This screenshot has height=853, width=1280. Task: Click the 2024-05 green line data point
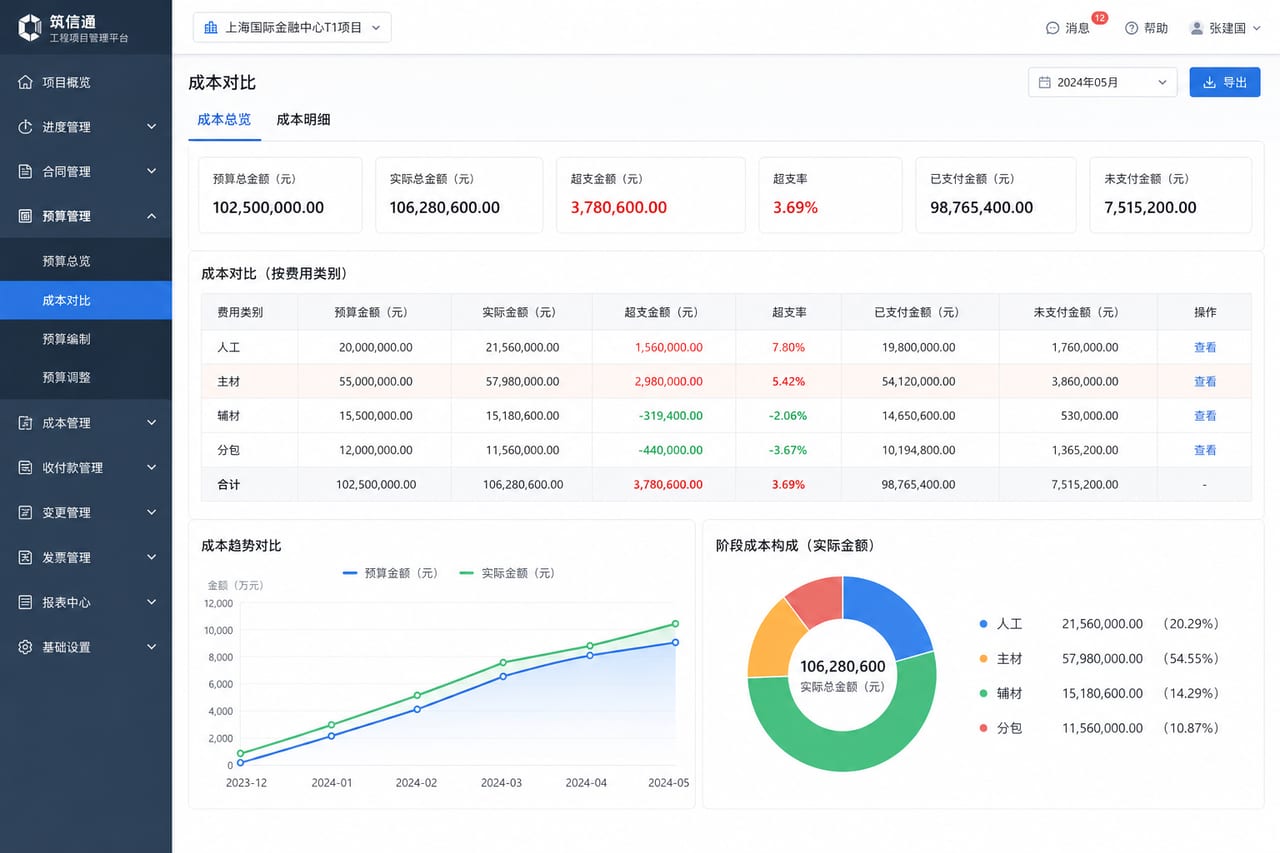click(675, 624)
